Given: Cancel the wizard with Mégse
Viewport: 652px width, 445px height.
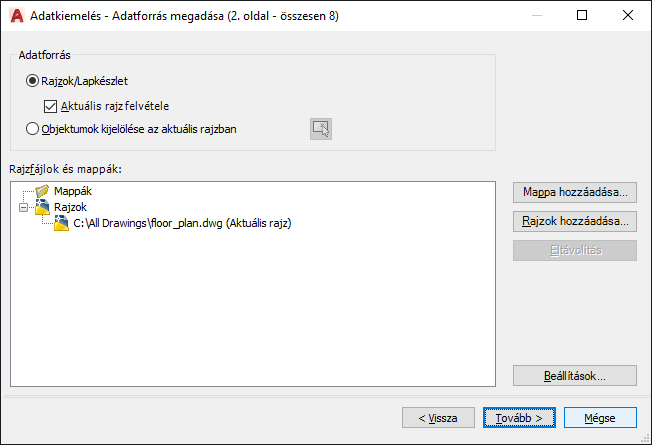Looking at the screenshot, I should pyautogui.click(x=600, y=417).
